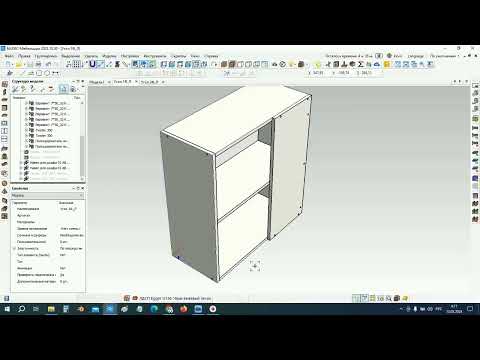Select the rectangle drawing tool

point(39,73)
